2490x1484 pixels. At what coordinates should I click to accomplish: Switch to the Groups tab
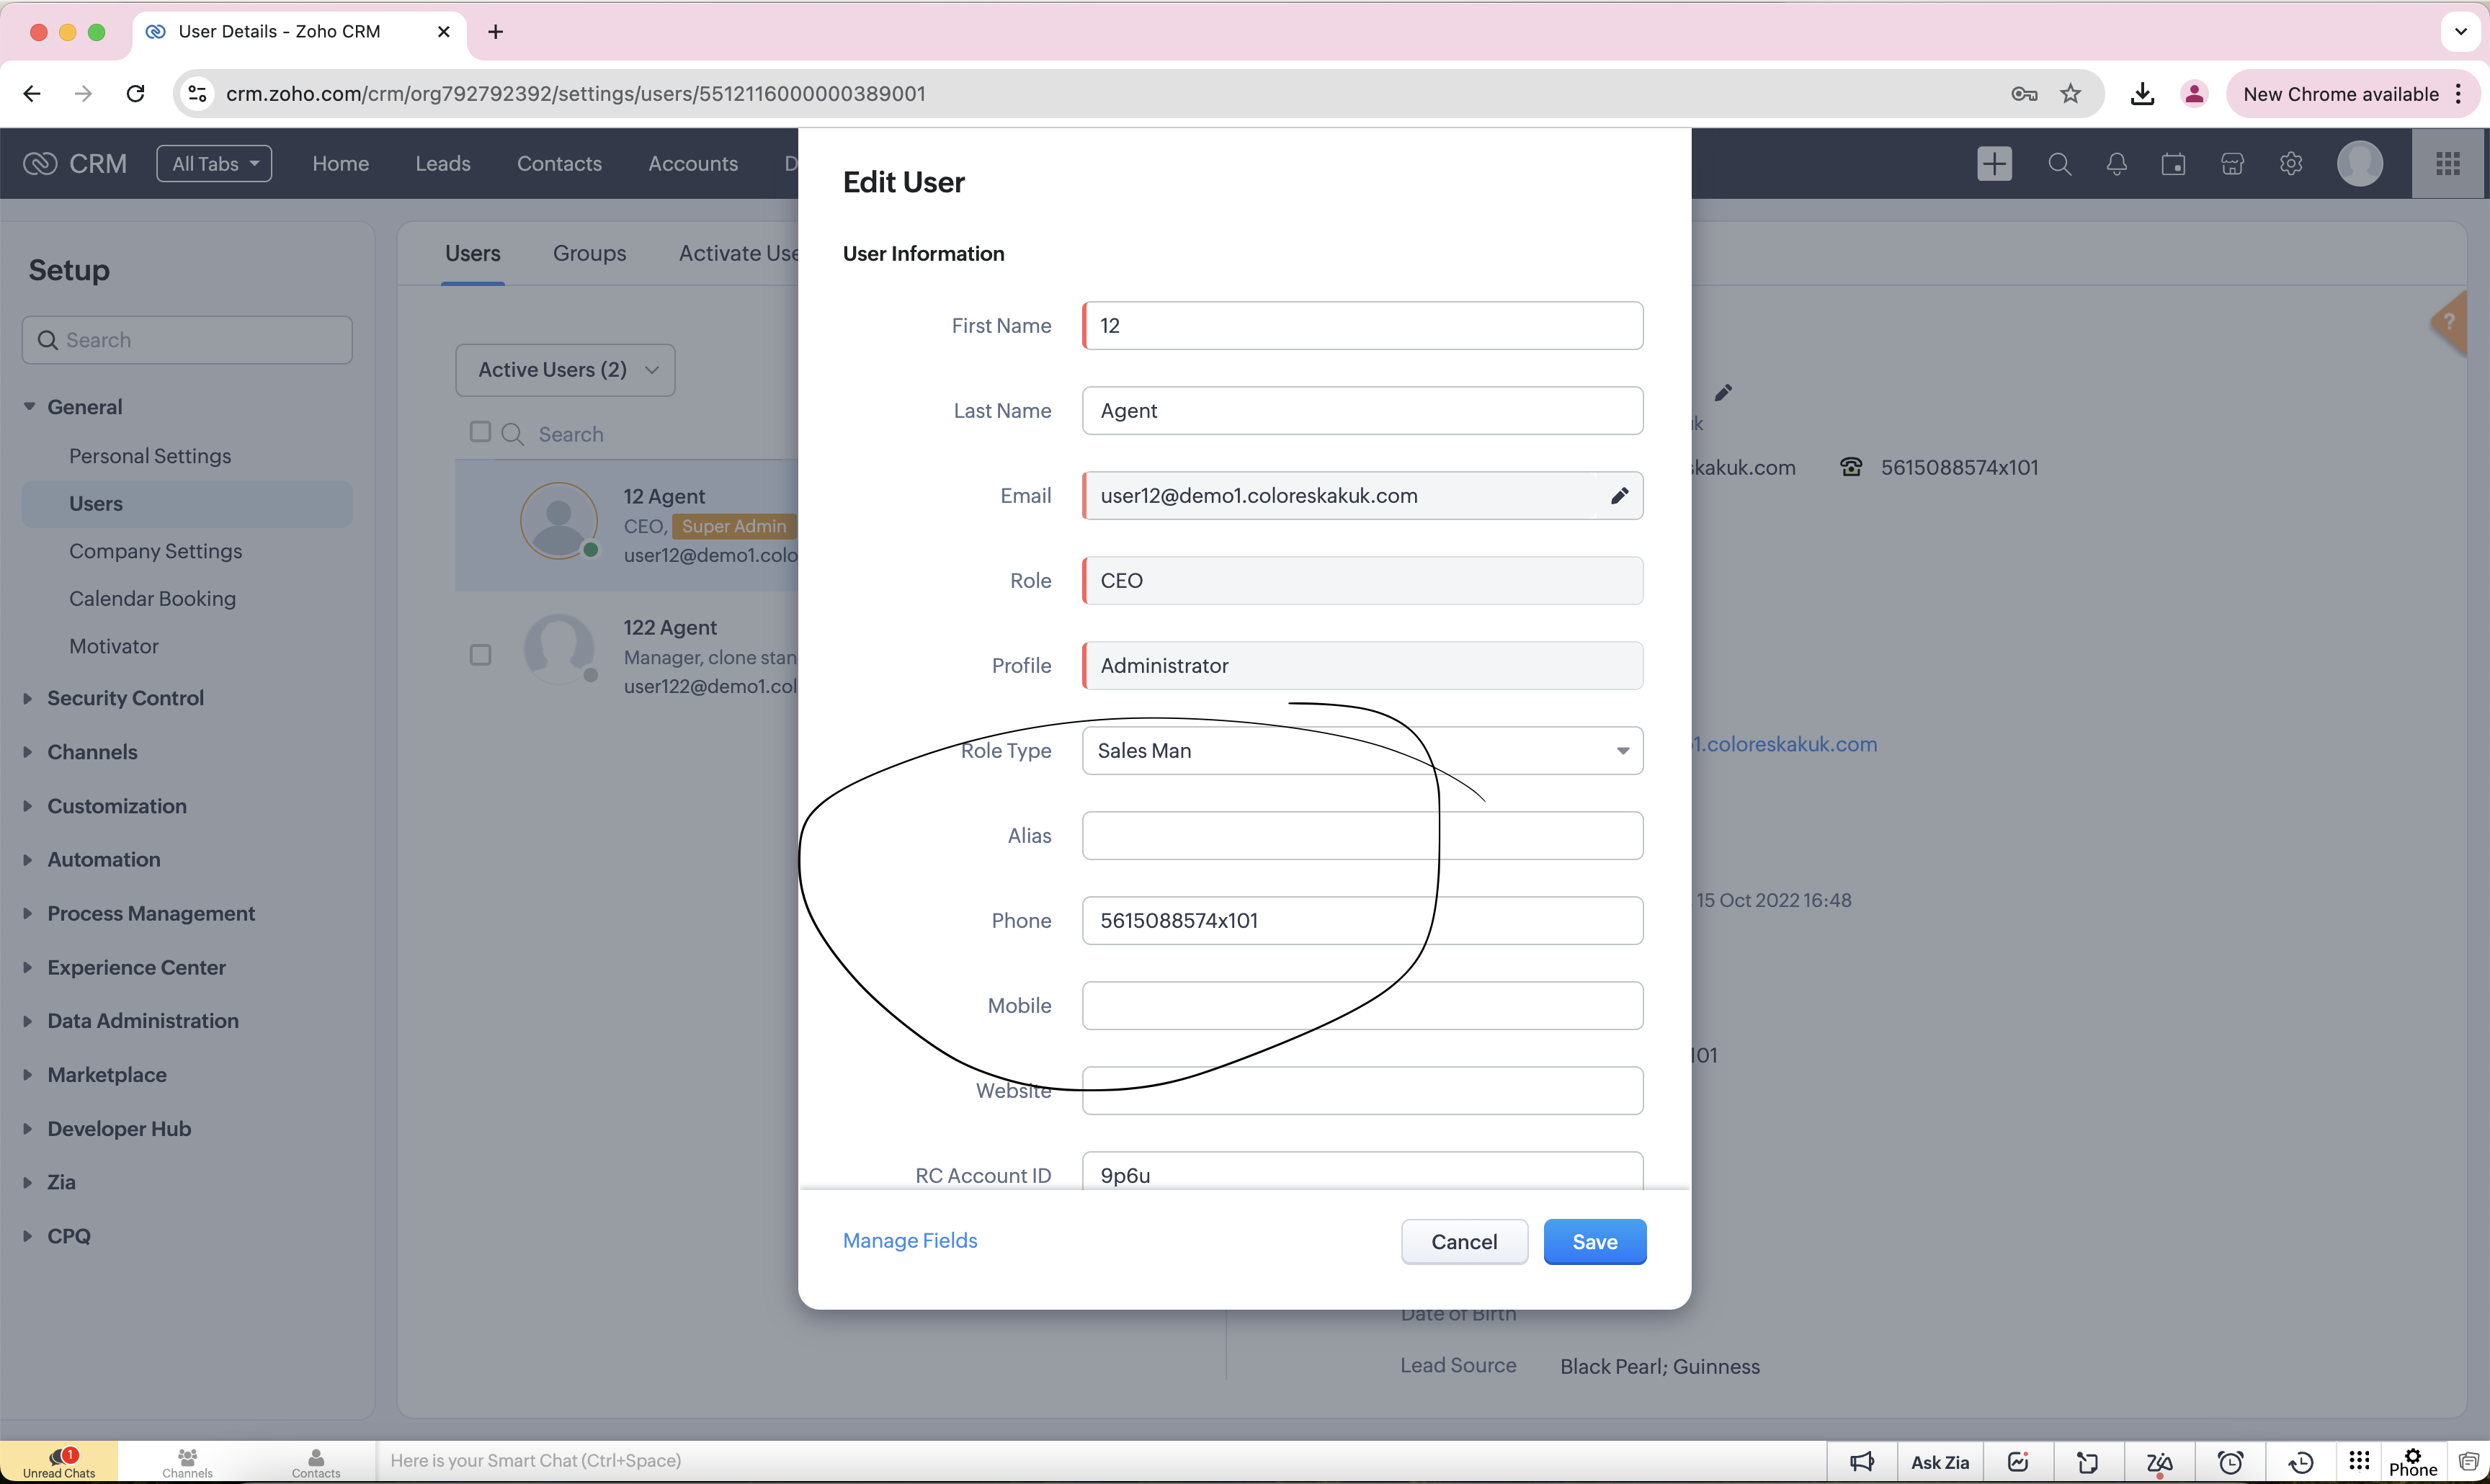point(589,253)
